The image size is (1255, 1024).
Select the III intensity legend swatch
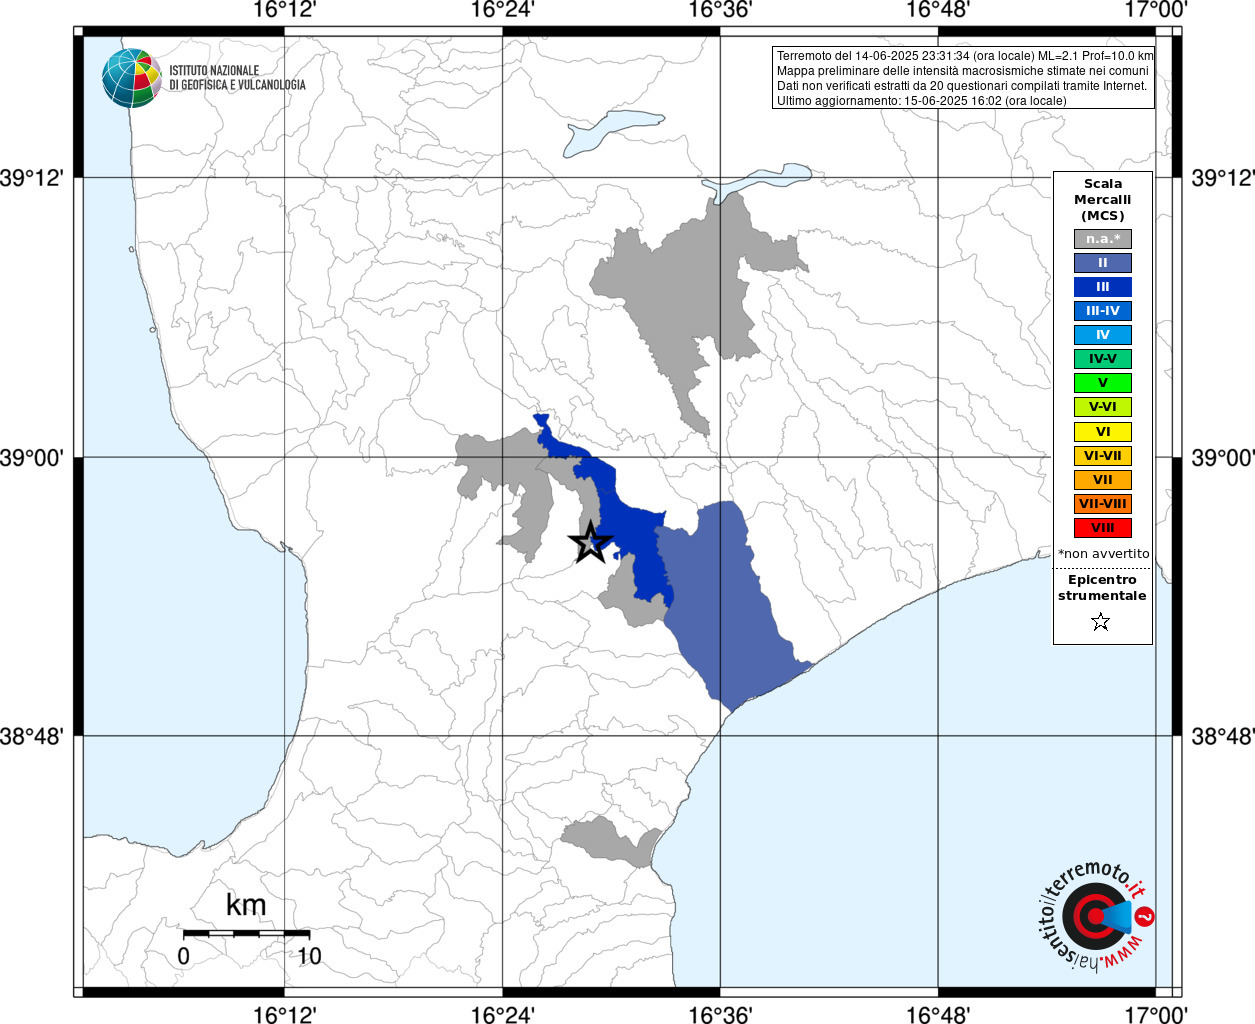pos(1103,287)
